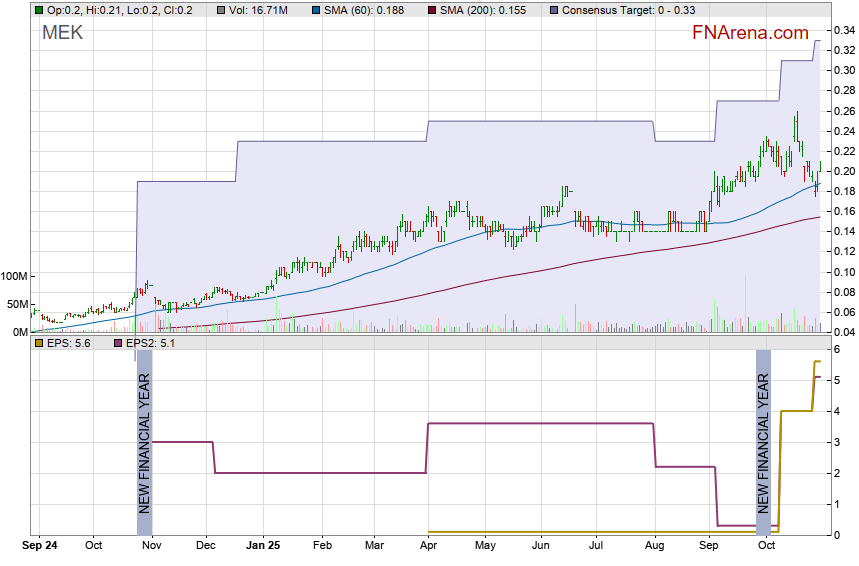Click the 'EPS2: 5.1' legend text
Screen dimensions: 859x566
[x=146, y=343]
